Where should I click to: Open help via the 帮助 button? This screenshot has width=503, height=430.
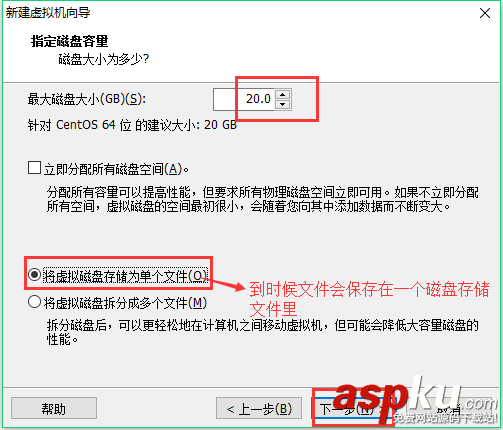tap(54, 408)
